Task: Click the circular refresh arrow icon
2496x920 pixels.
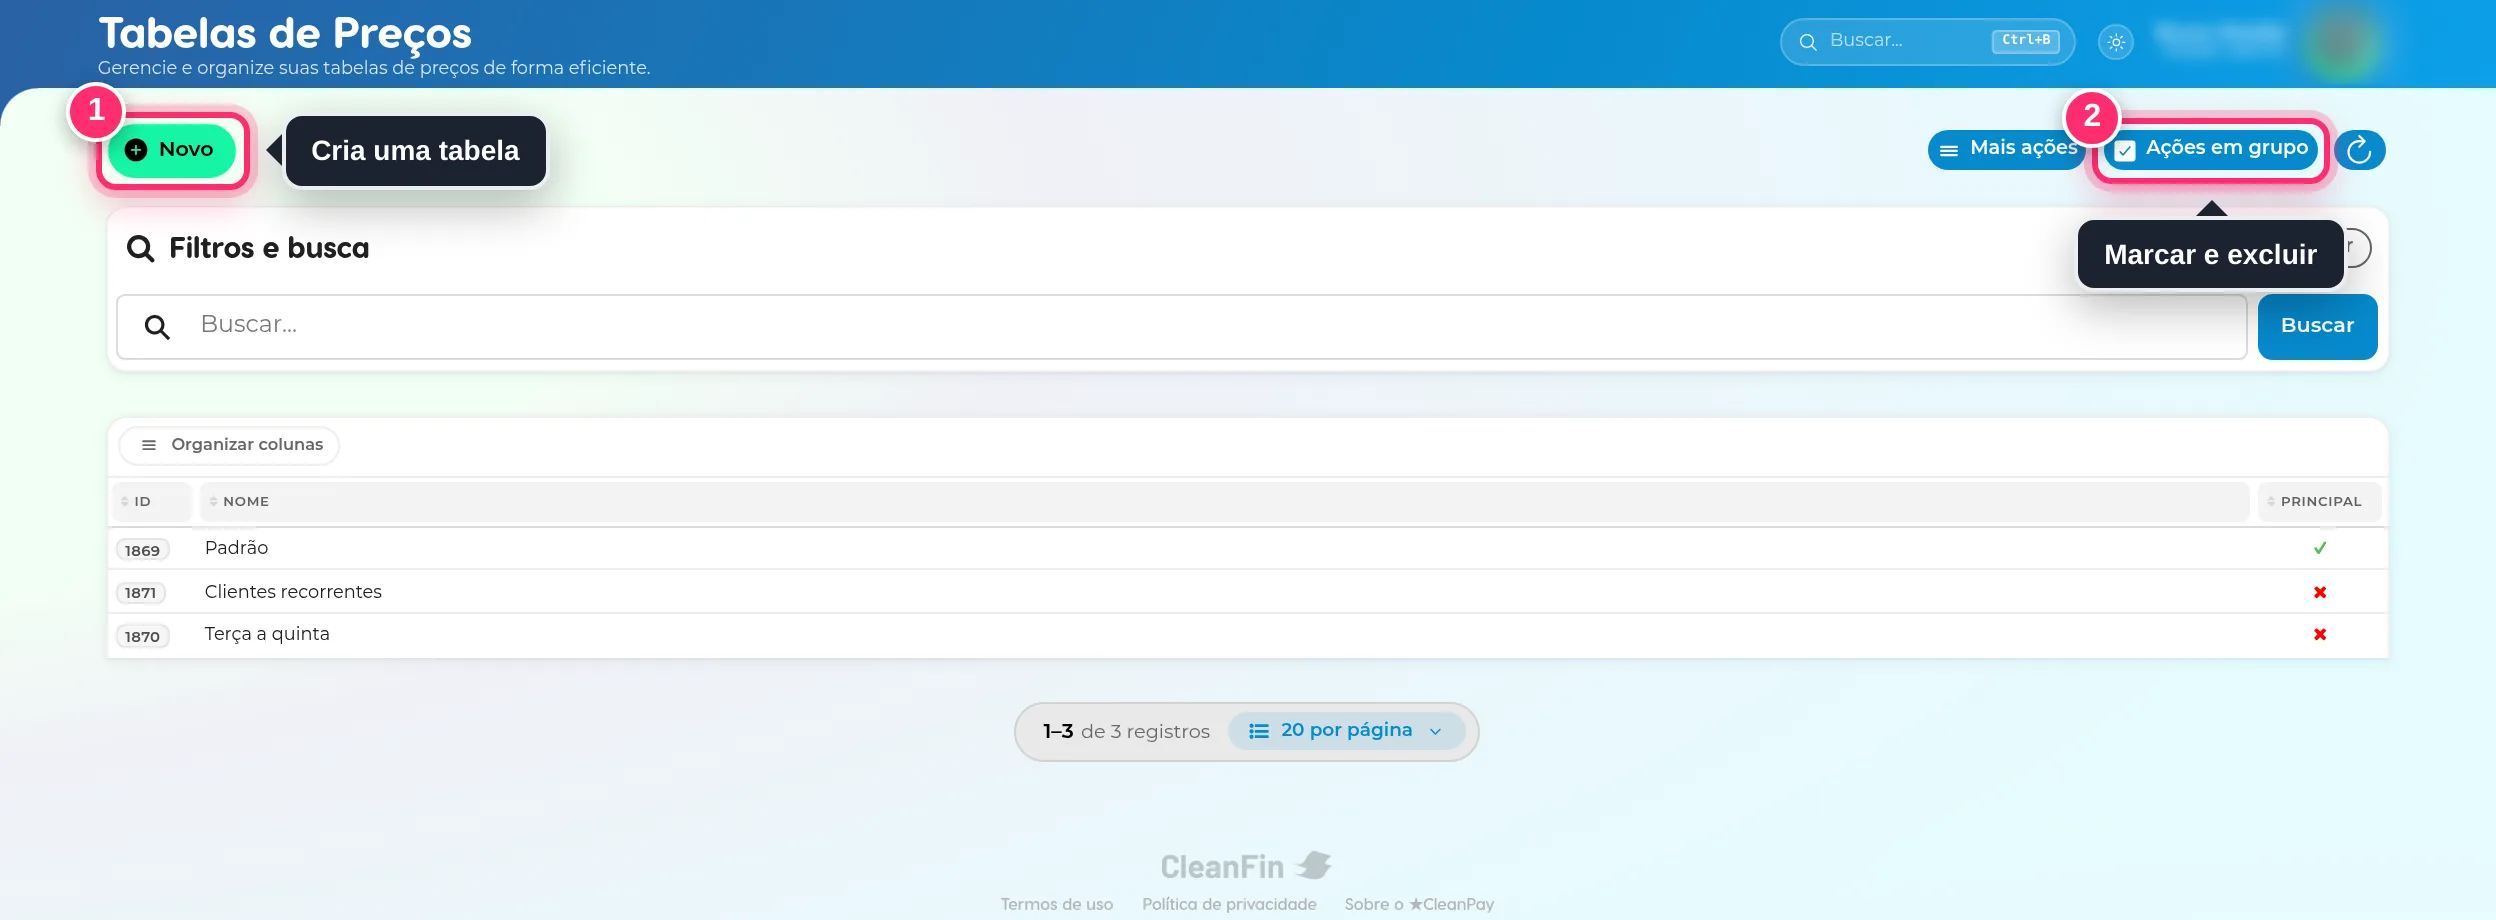Action: point(2359,150)
